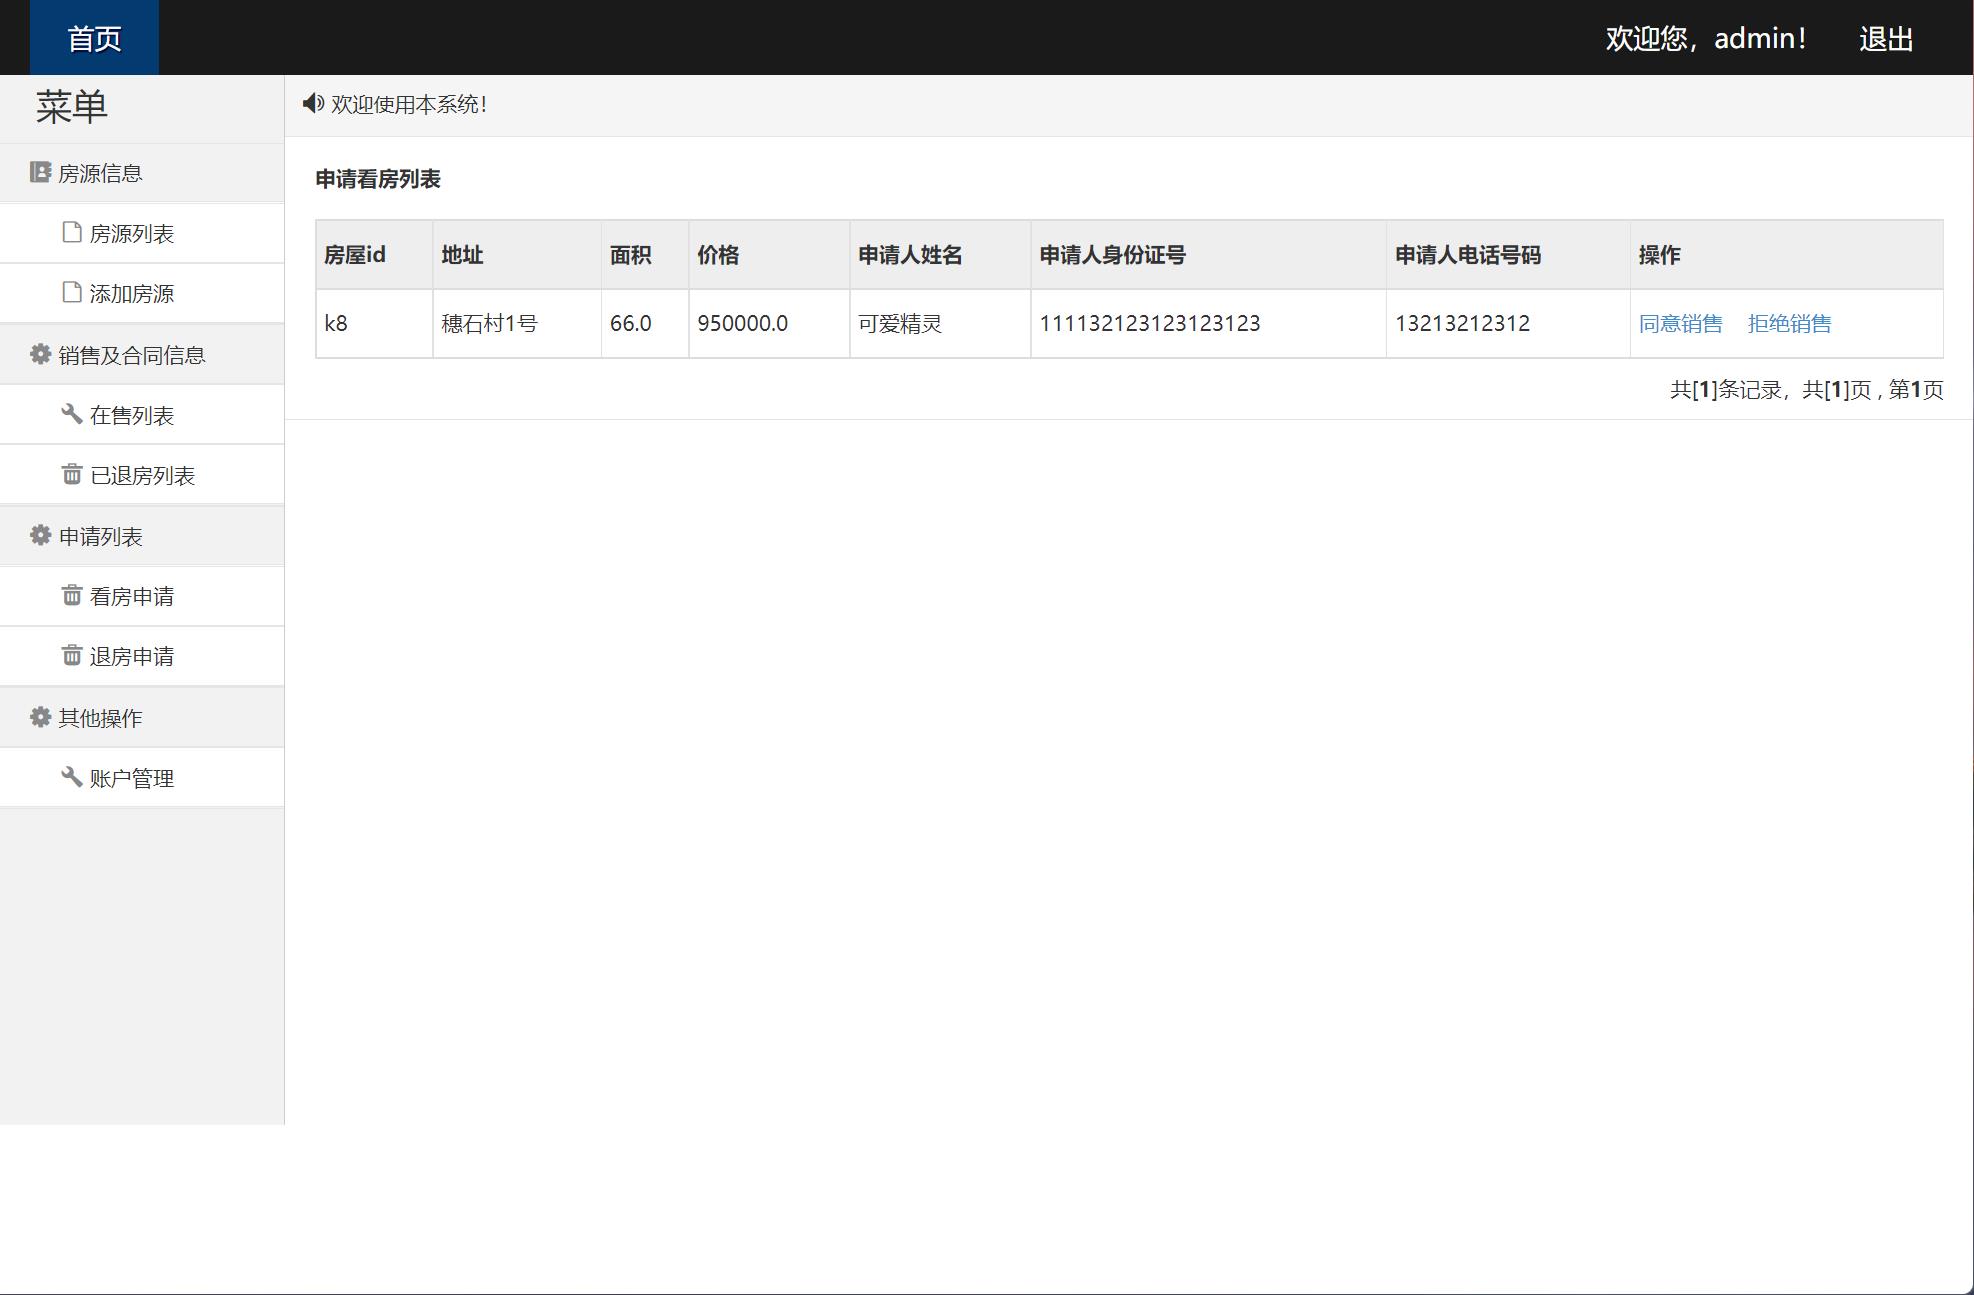Click the trash icon beside 退房申请

[71, 656]
